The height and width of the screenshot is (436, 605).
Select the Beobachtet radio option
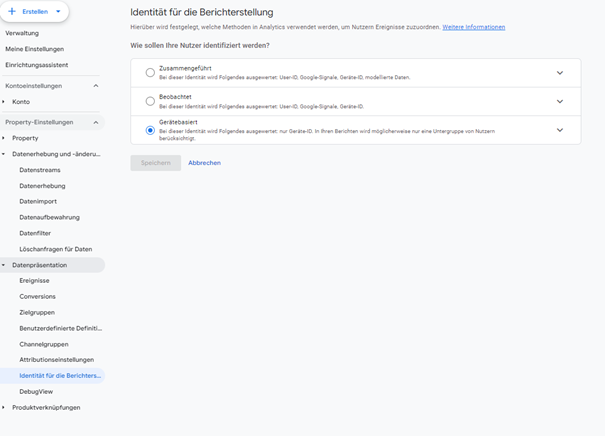tap(150, 101)
